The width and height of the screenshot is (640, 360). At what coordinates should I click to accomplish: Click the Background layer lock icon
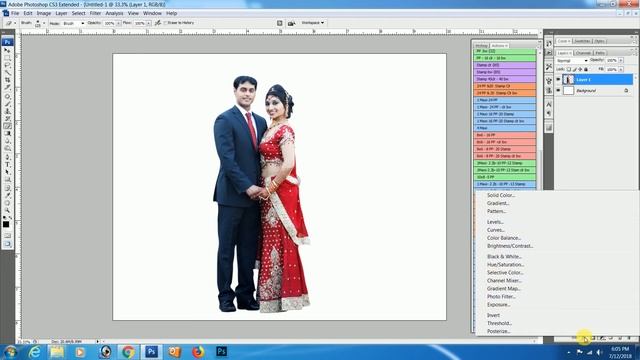(x=626, y=91)
